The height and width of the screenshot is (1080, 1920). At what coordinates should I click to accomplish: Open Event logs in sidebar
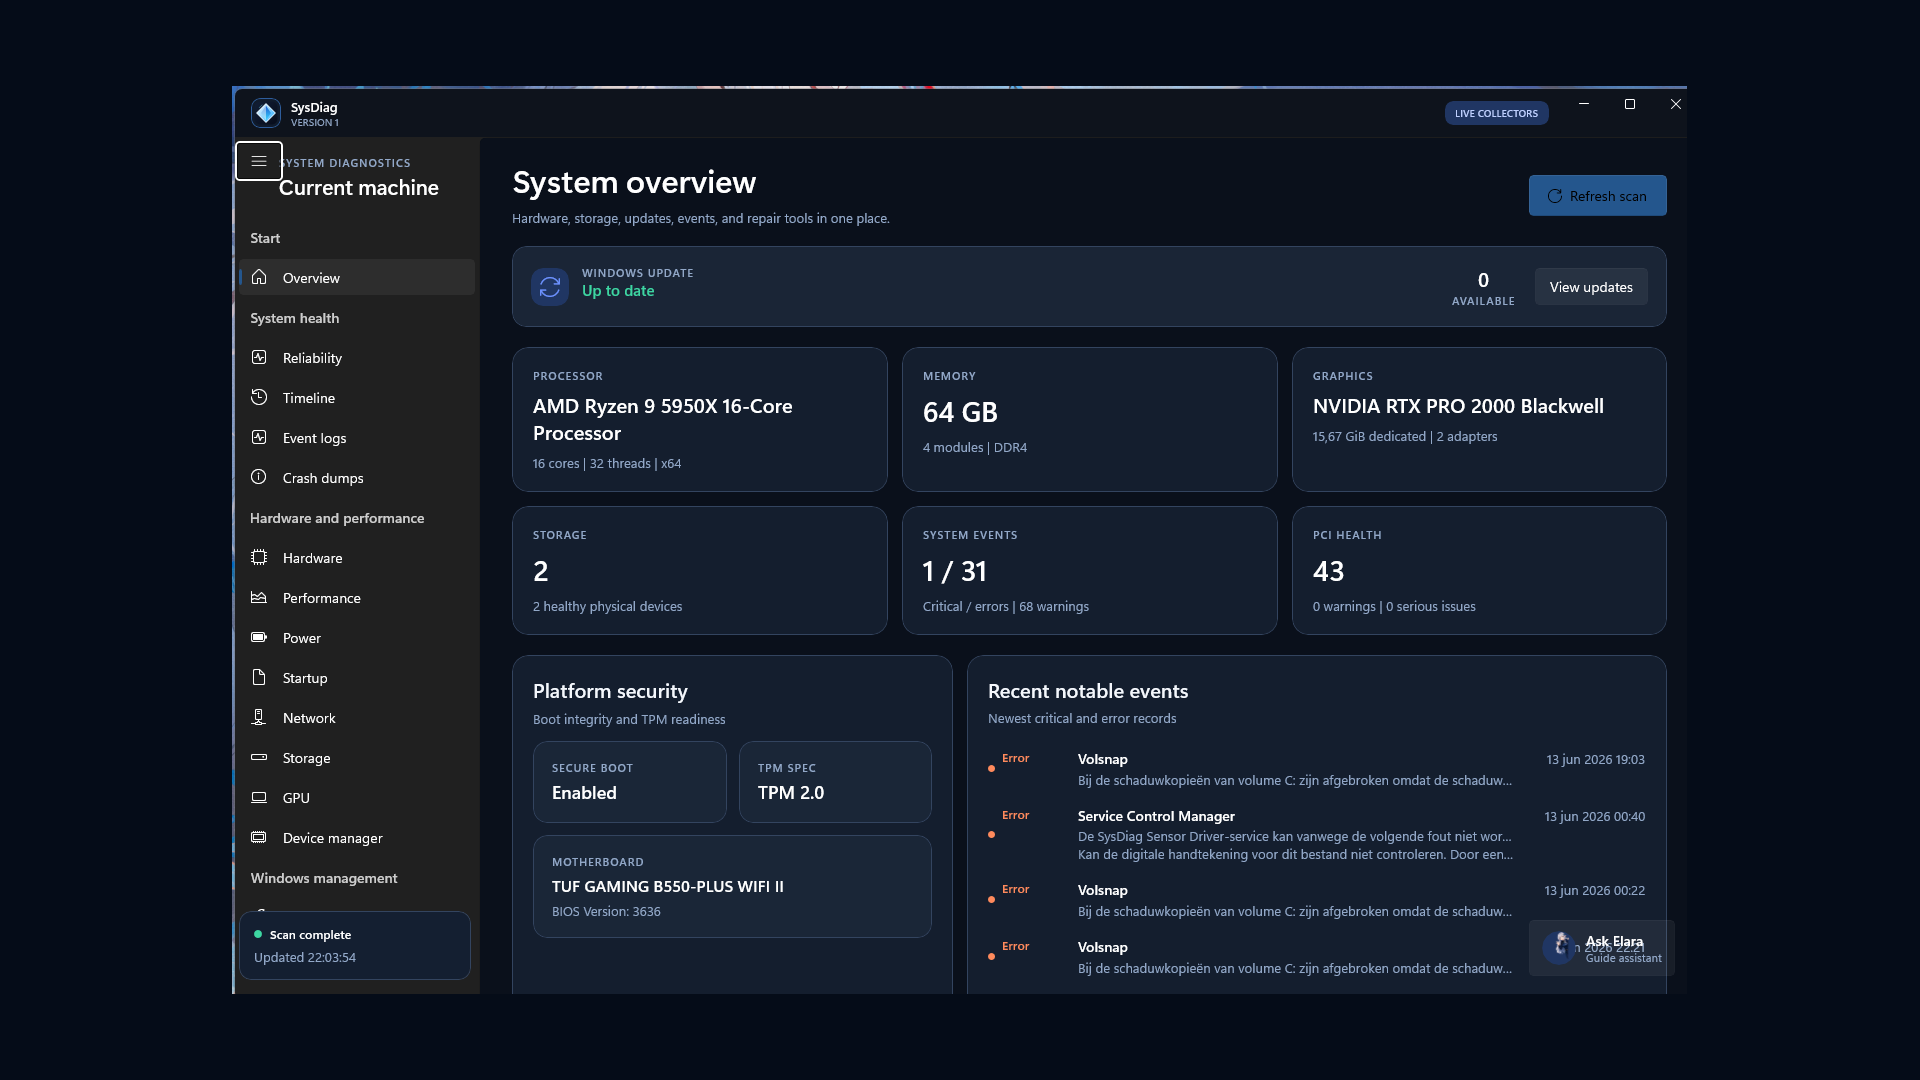pyautogui.click(x=357, y=437)
